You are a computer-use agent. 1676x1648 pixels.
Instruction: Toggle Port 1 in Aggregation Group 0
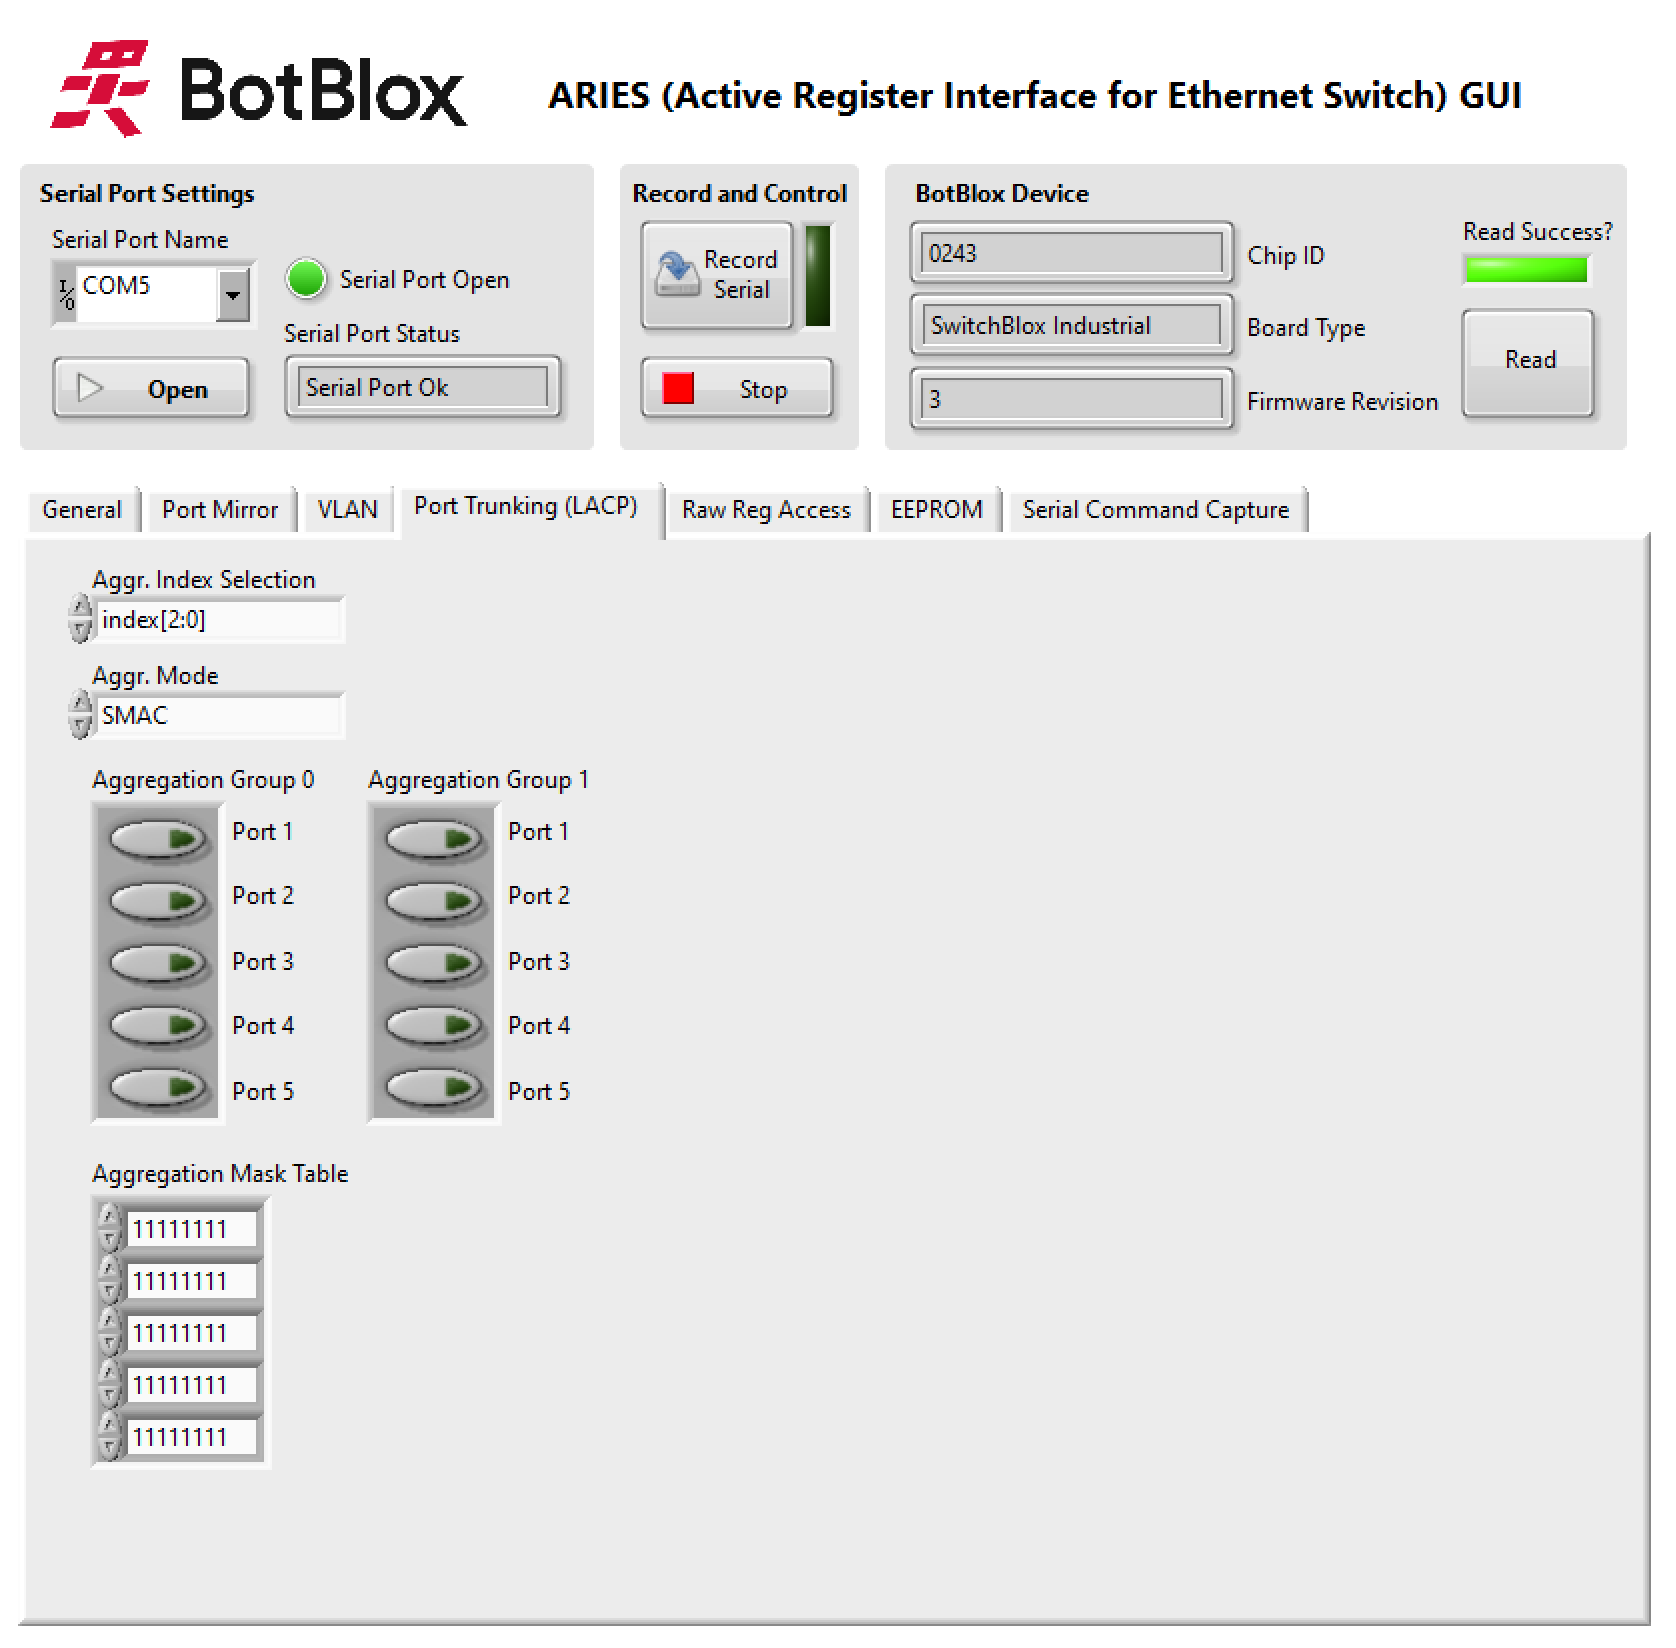coord(159,839)
